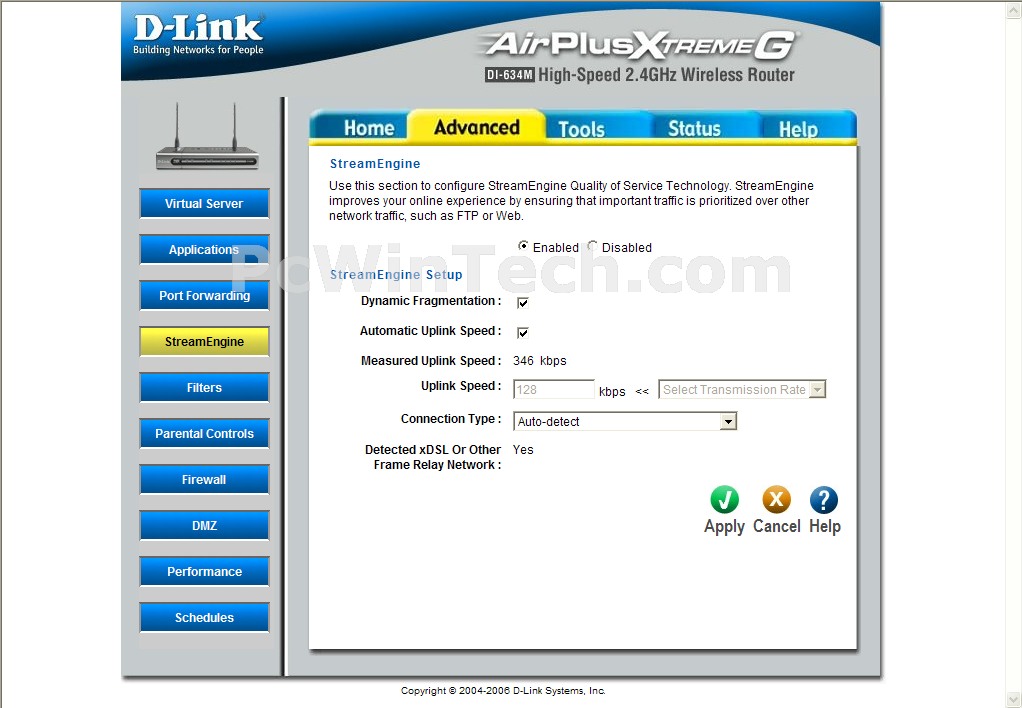Click the Cancel text label
Screen dimensions: 1022x708
(776, 525)
